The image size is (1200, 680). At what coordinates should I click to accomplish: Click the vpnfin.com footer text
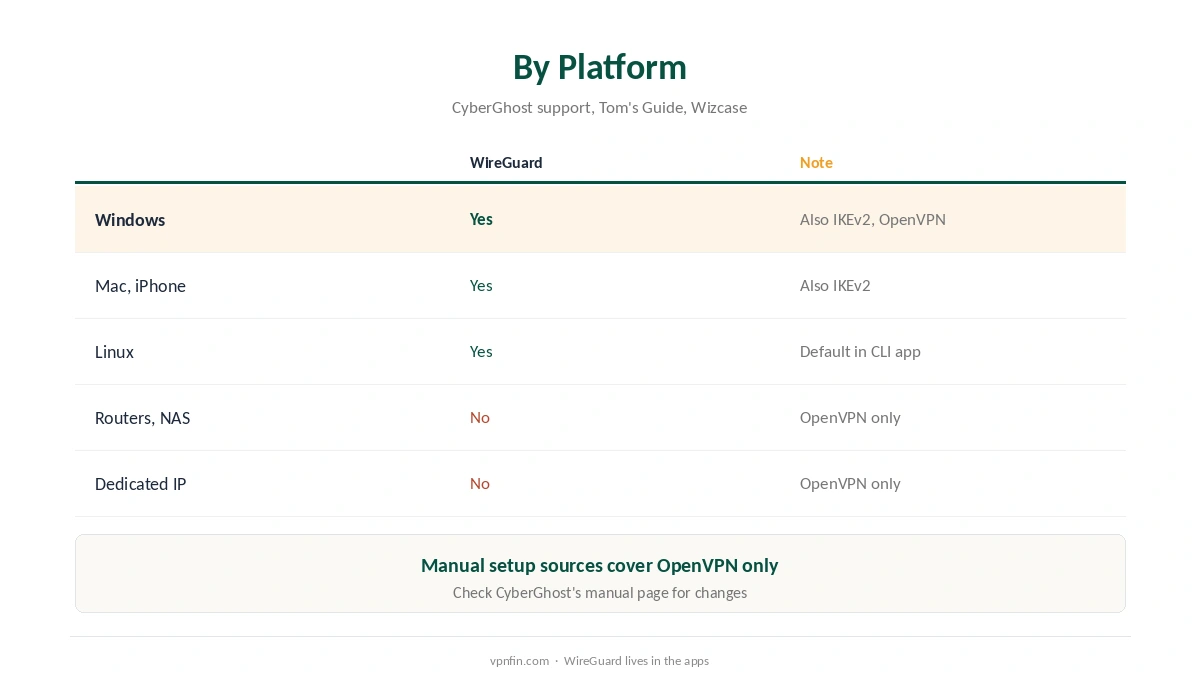pyautogui.click(x=519, y=661)
